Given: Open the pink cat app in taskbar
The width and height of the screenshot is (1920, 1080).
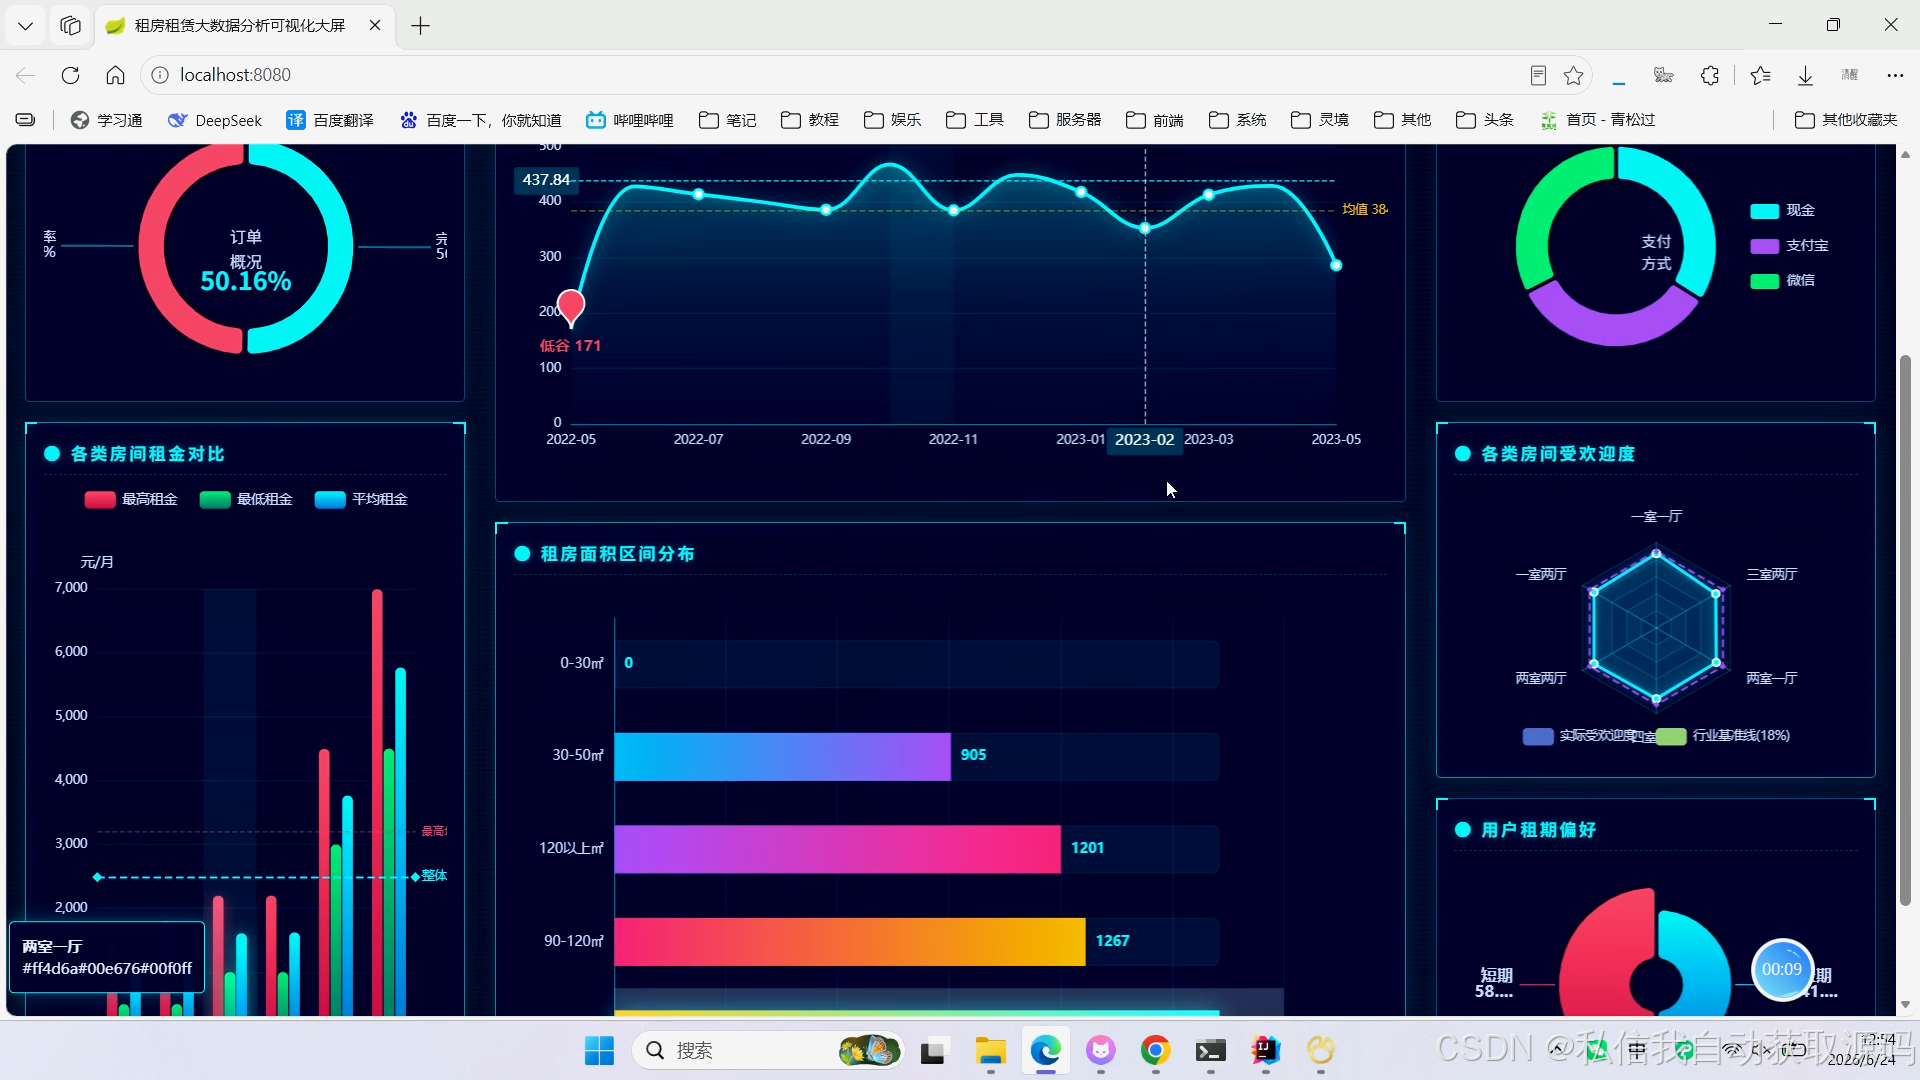Looking at the screenshot, I should (1100, 1050).
